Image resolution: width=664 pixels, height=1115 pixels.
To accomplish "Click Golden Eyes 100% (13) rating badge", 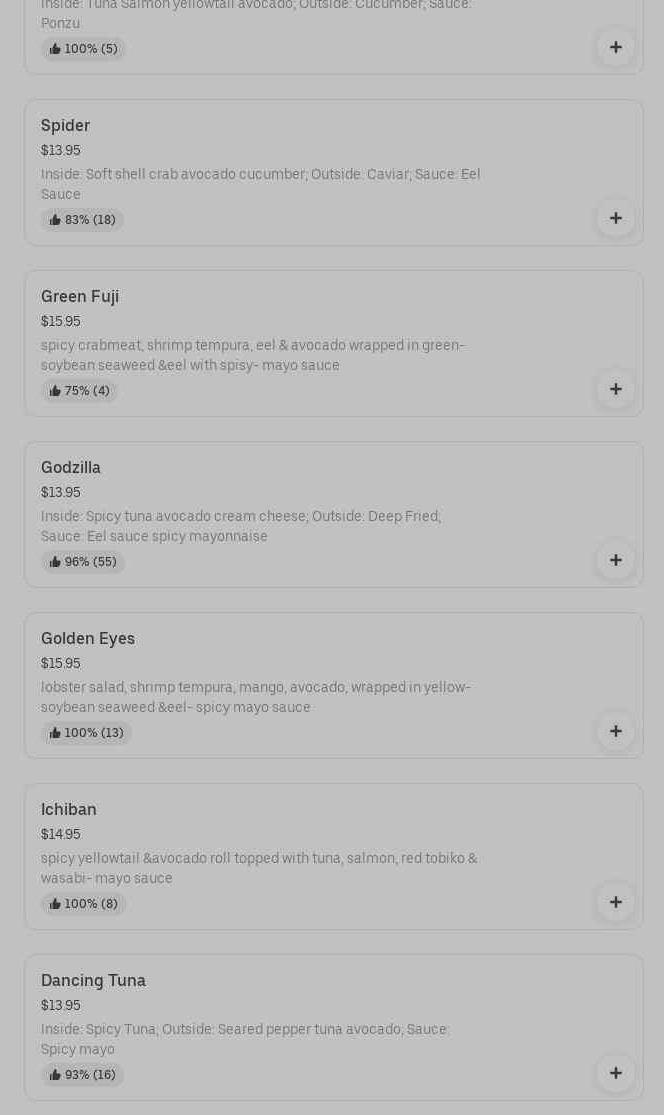I will 87,733.
